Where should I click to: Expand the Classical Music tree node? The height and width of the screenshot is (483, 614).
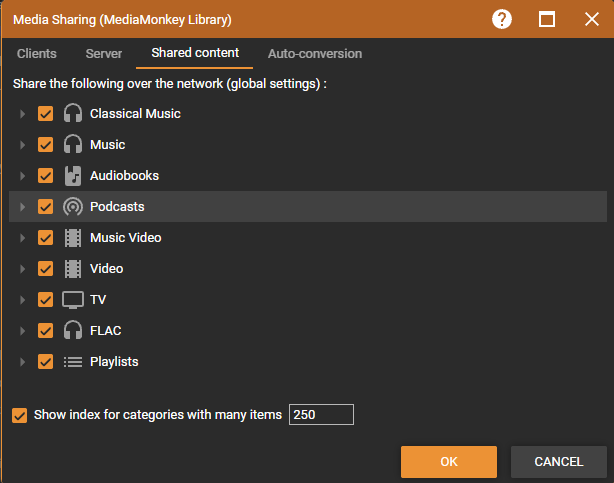(x=23, y=114)
